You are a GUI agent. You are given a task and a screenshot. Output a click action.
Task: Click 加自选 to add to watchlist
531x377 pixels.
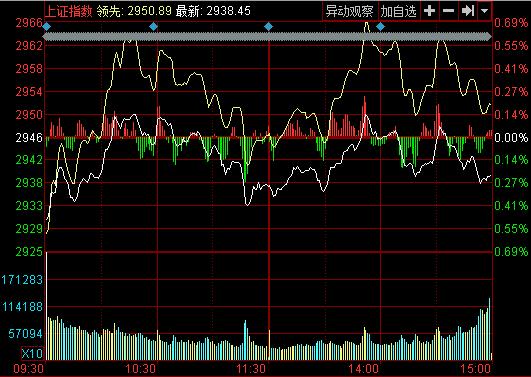pyautogui.click(x=398, y=11)
